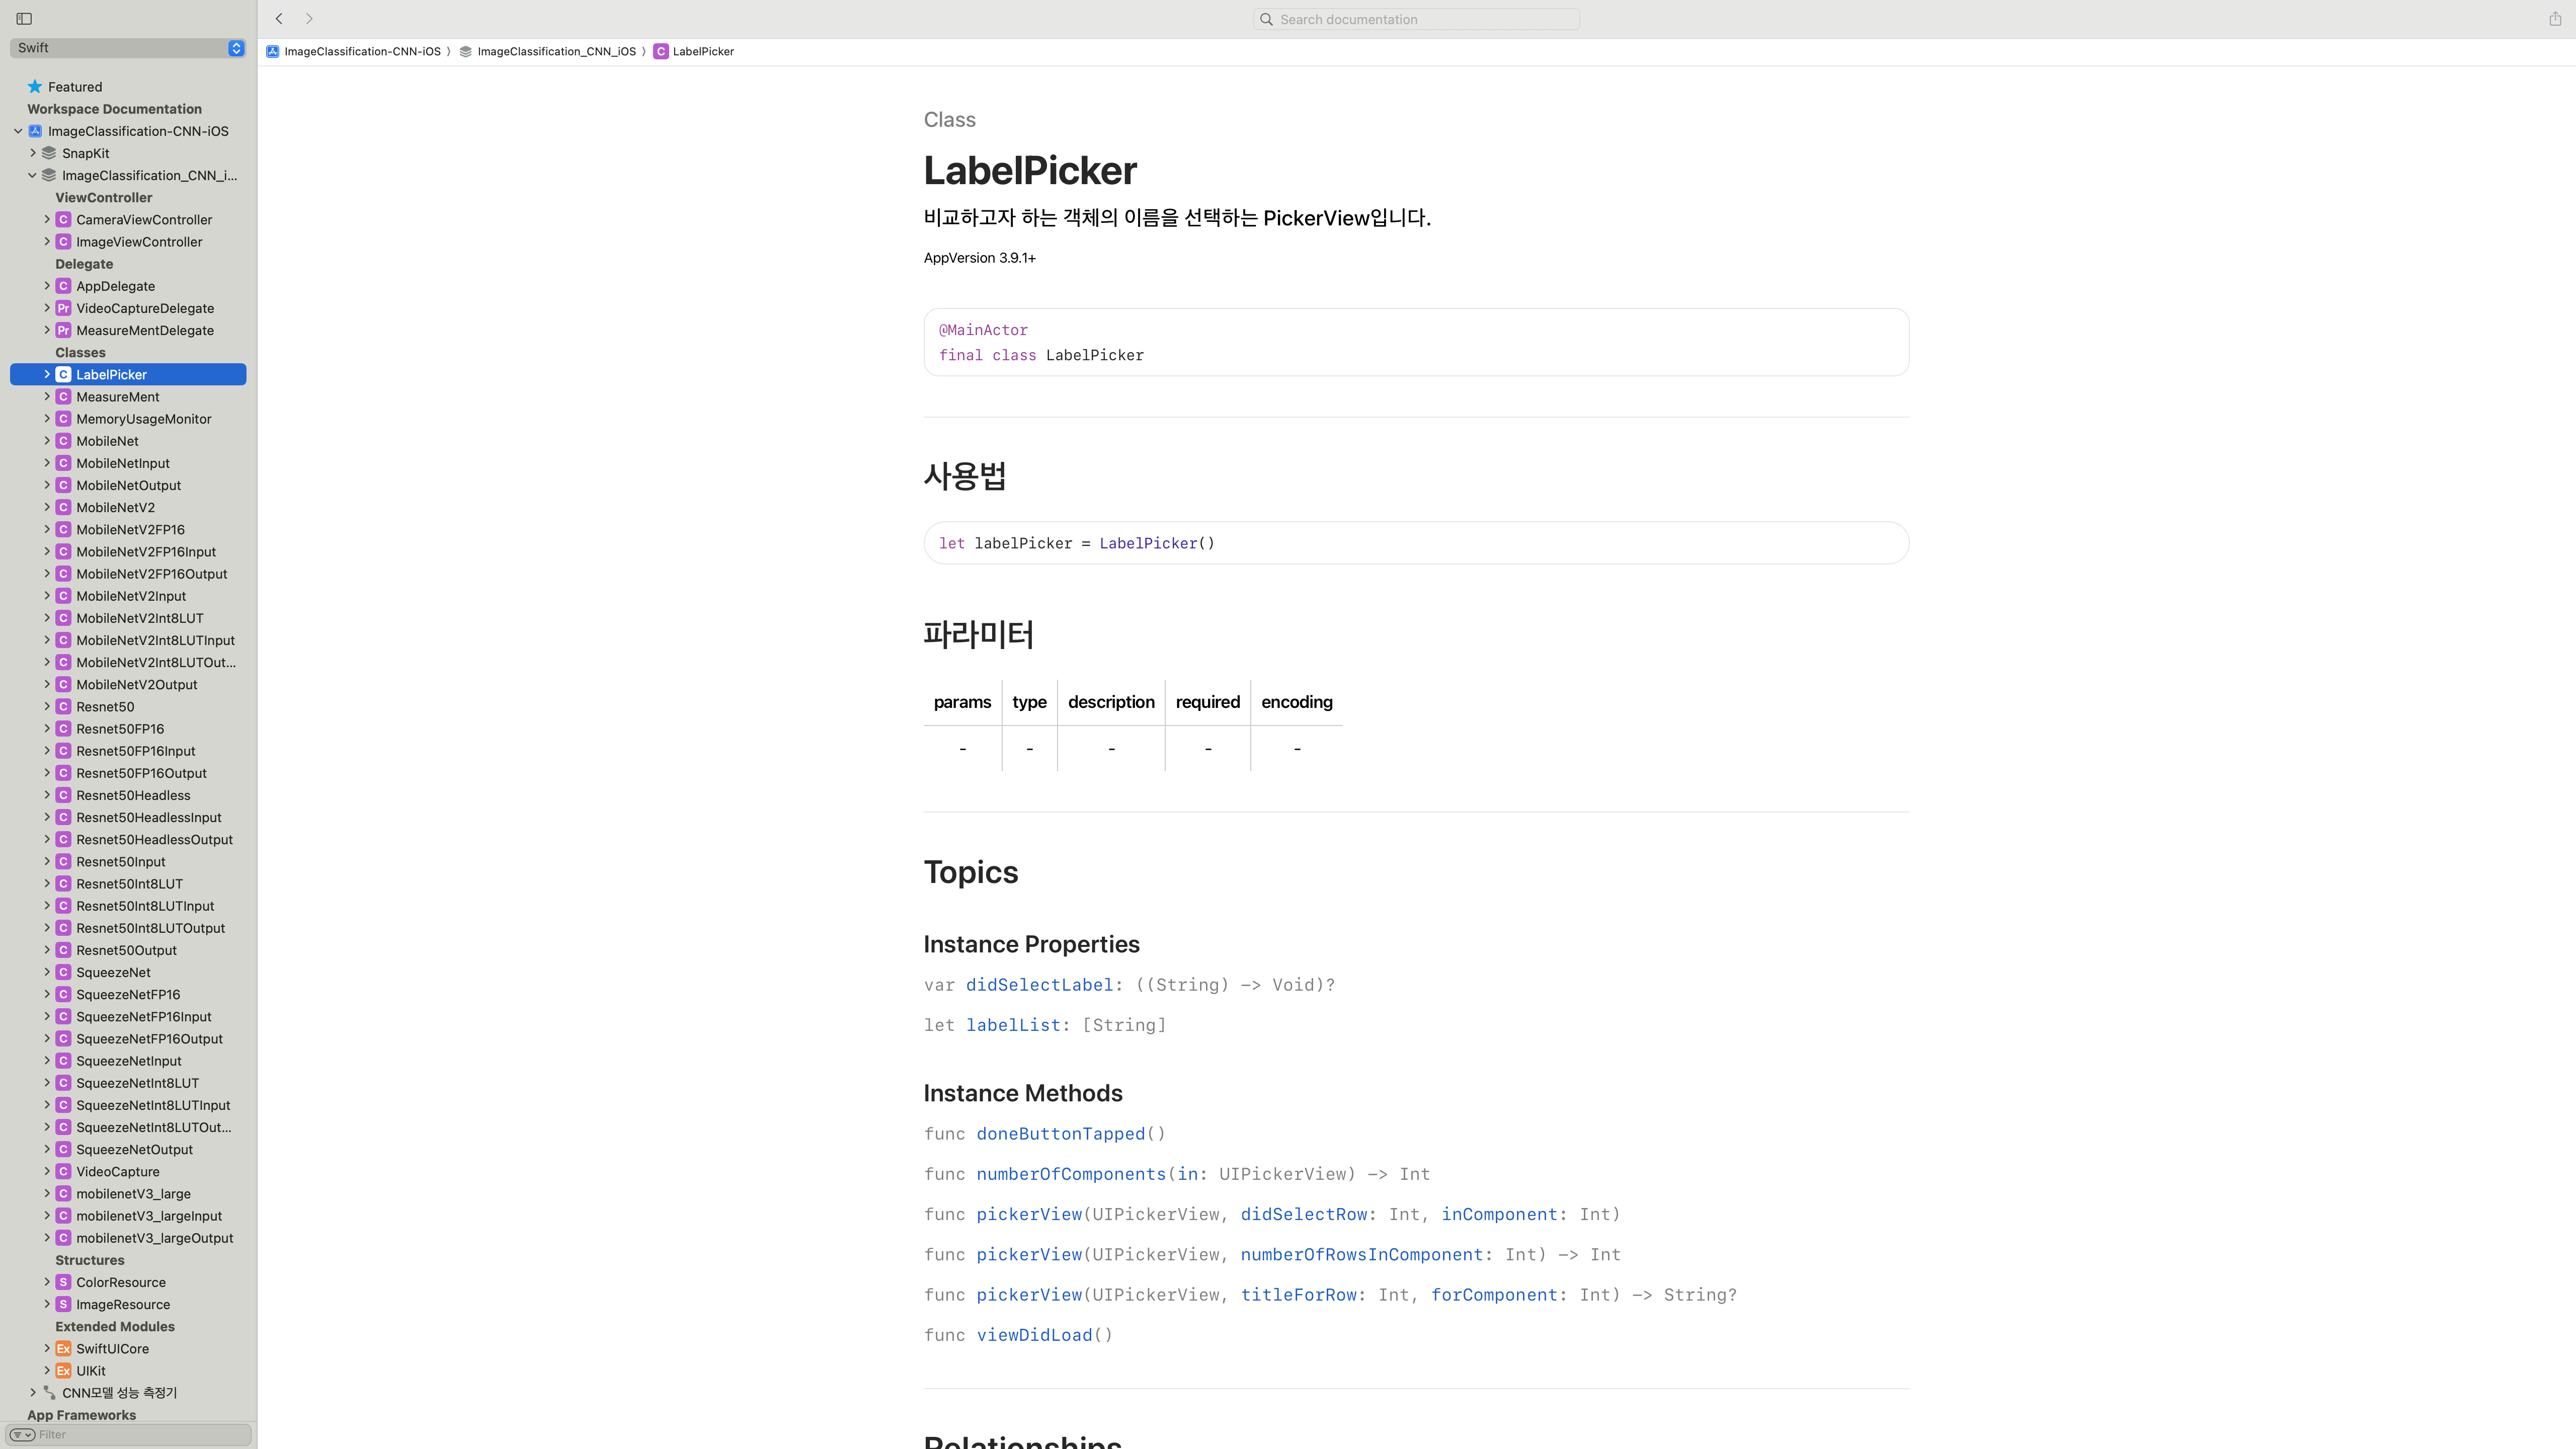Collapse the ImageClassification_CNN_i... module
The image size is (2576, 1449).
(x=32, y=175)
